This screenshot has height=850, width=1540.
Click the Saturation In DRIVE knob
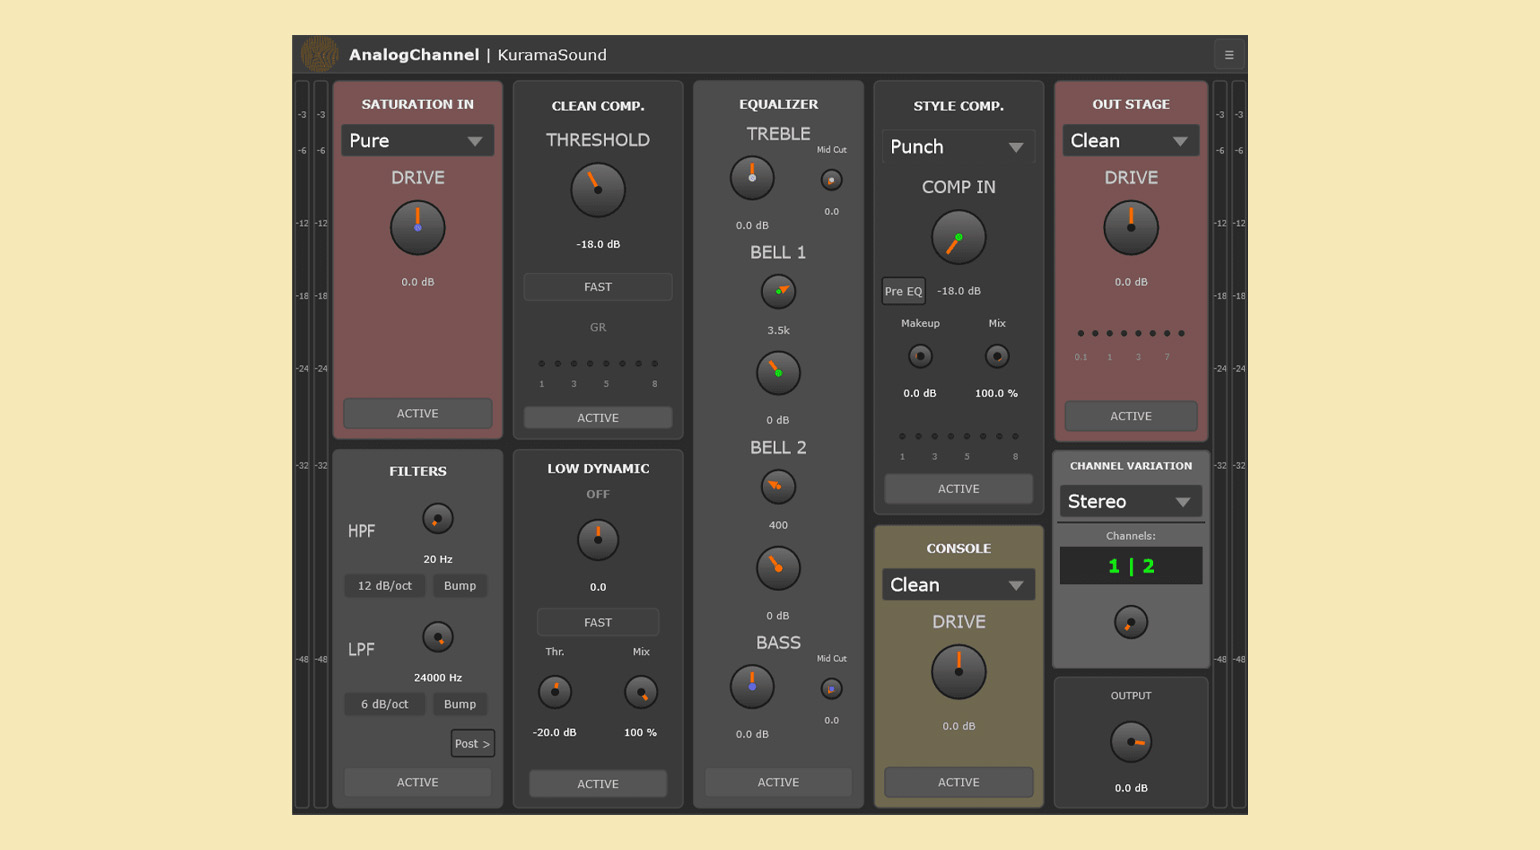[x=417, y=228]
